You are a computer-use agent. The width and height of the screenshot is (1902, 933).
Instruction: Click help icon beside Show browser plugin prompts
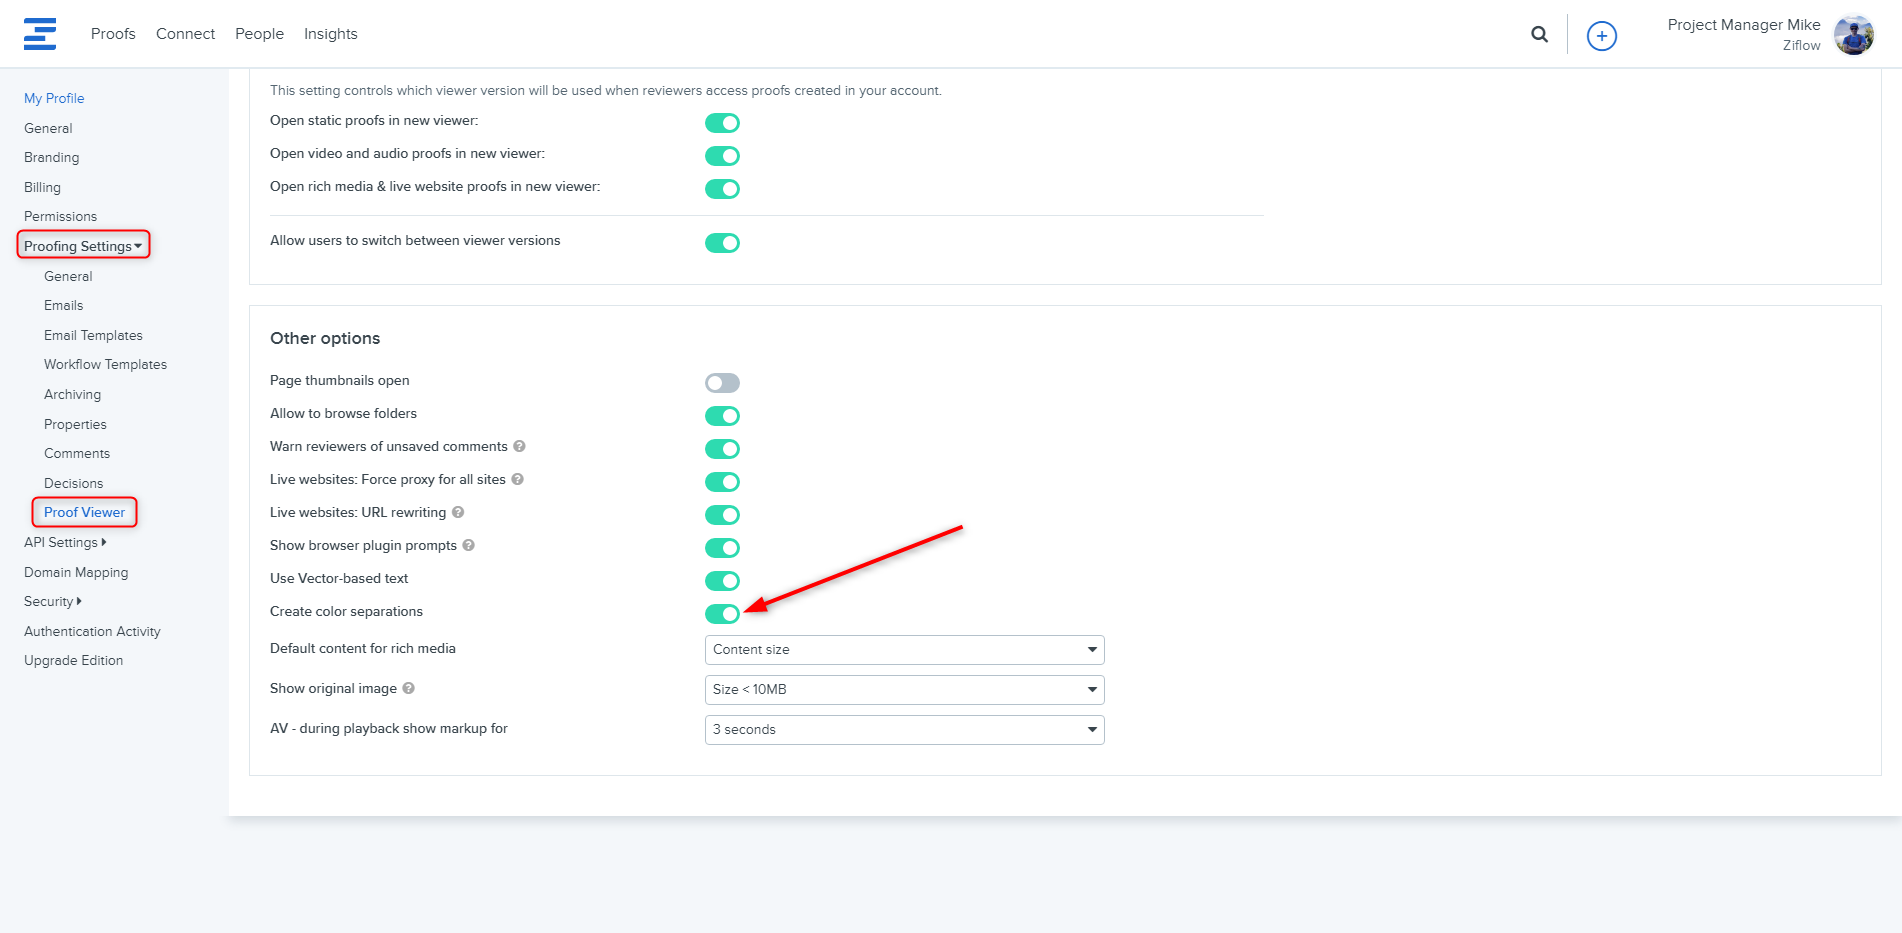469,545
